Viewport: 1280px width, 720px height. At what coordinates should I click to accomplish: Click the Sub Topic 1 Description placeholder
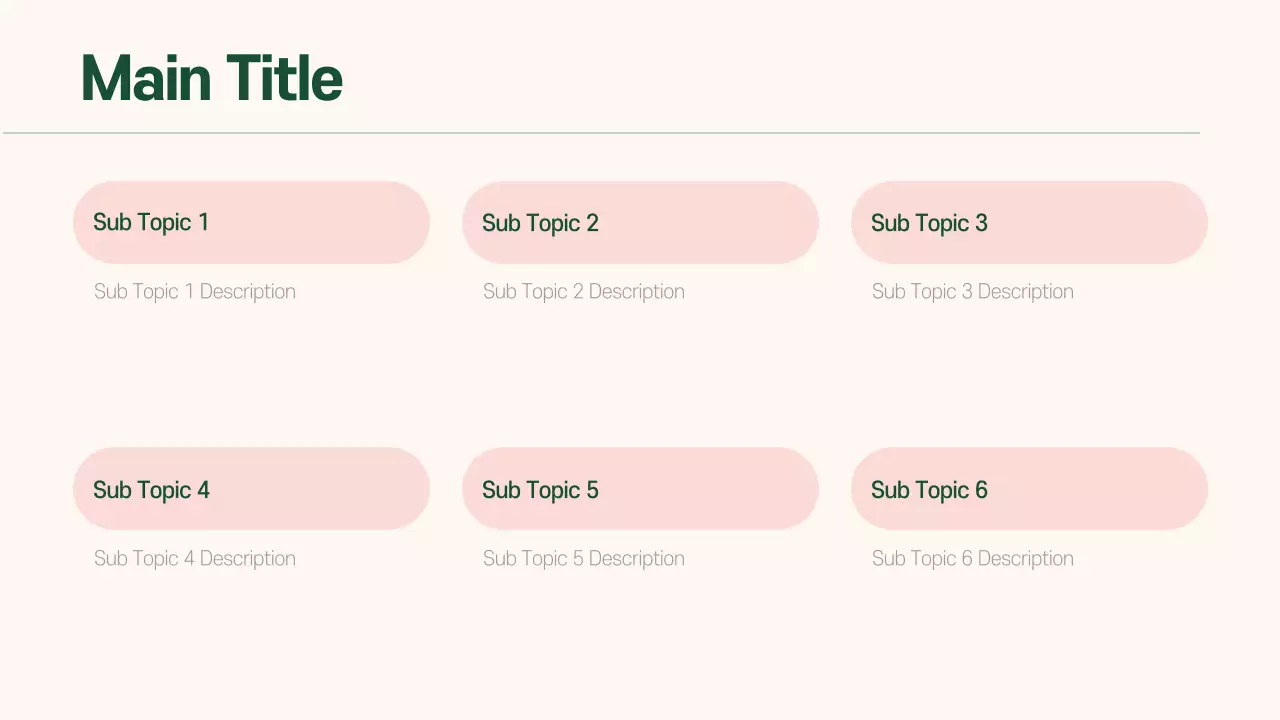point(195,292)
